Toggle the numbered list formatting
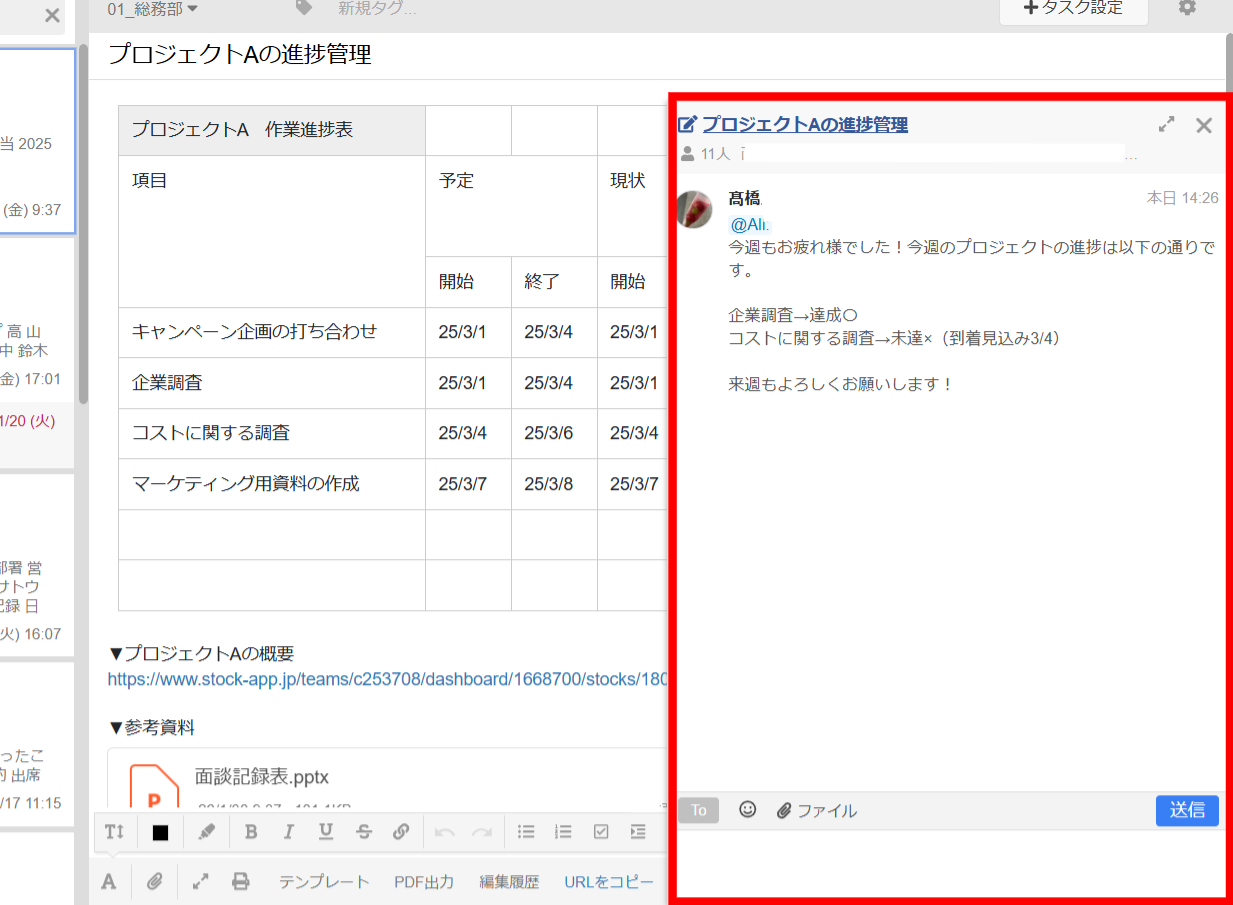 click(563, 831)
